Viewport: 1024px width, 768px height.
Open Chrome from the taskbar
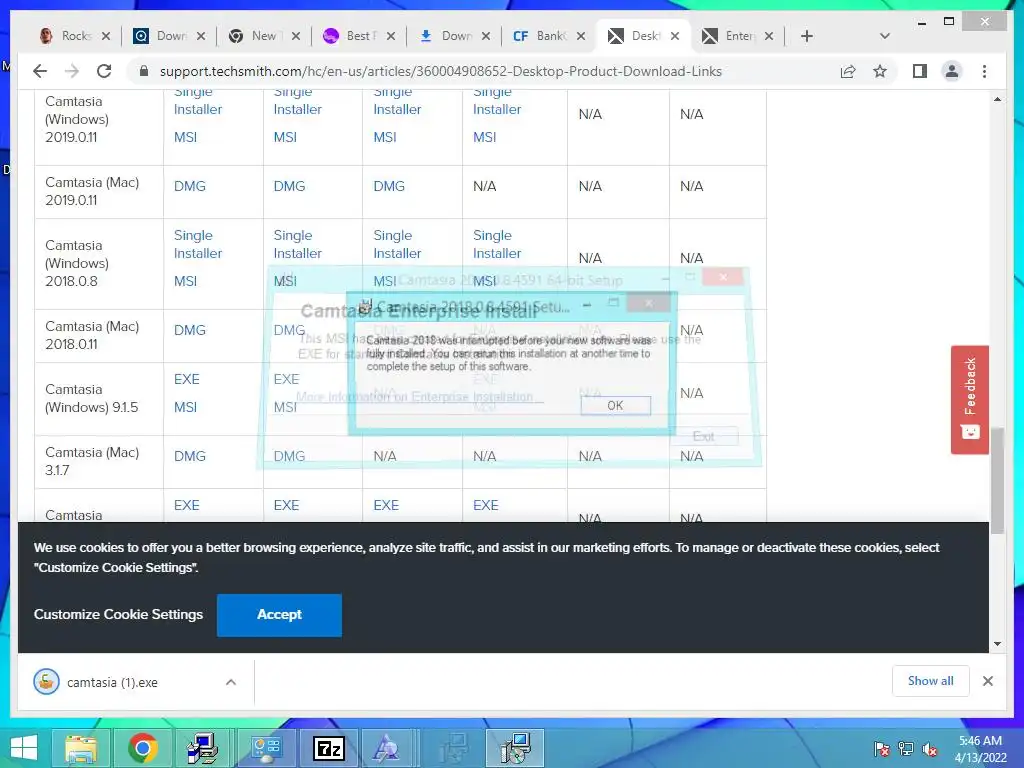[142, 748]
